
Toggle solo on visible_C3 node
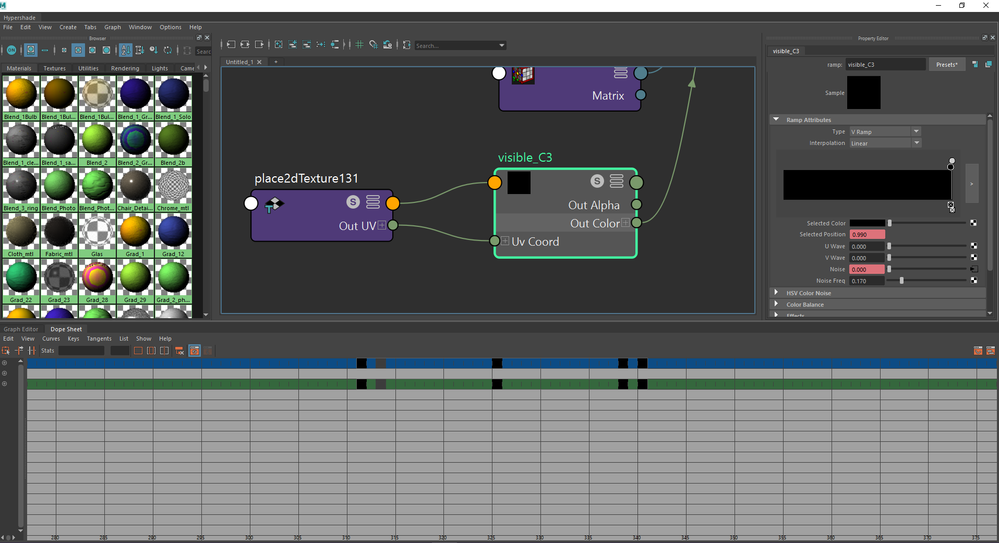click(x=596, y=181)
